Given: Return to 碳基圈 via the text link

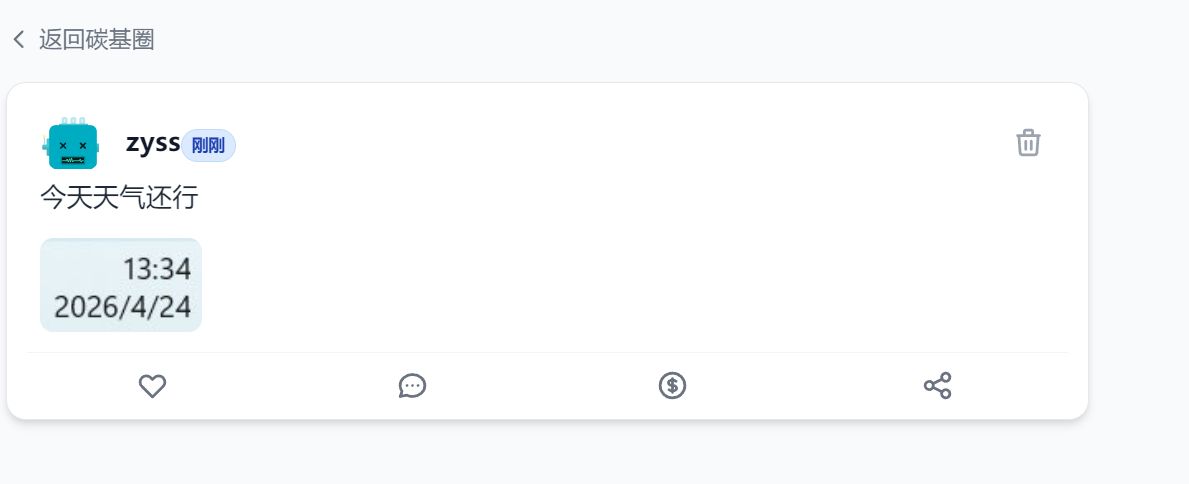Looking at the screenshot, I should coord(96,40).
